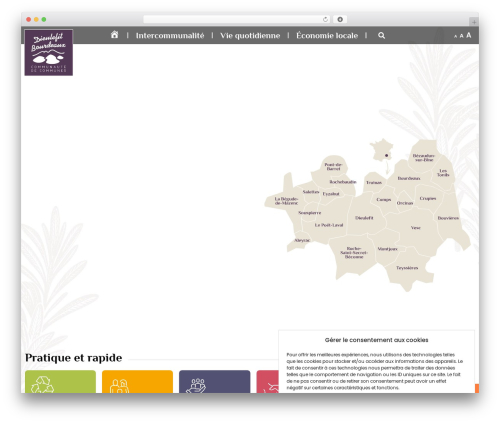This screenshot has width=500, height=423.
Task: Click the Gérer le consentement aux cookies title
Action: click(x=376, y=340)
